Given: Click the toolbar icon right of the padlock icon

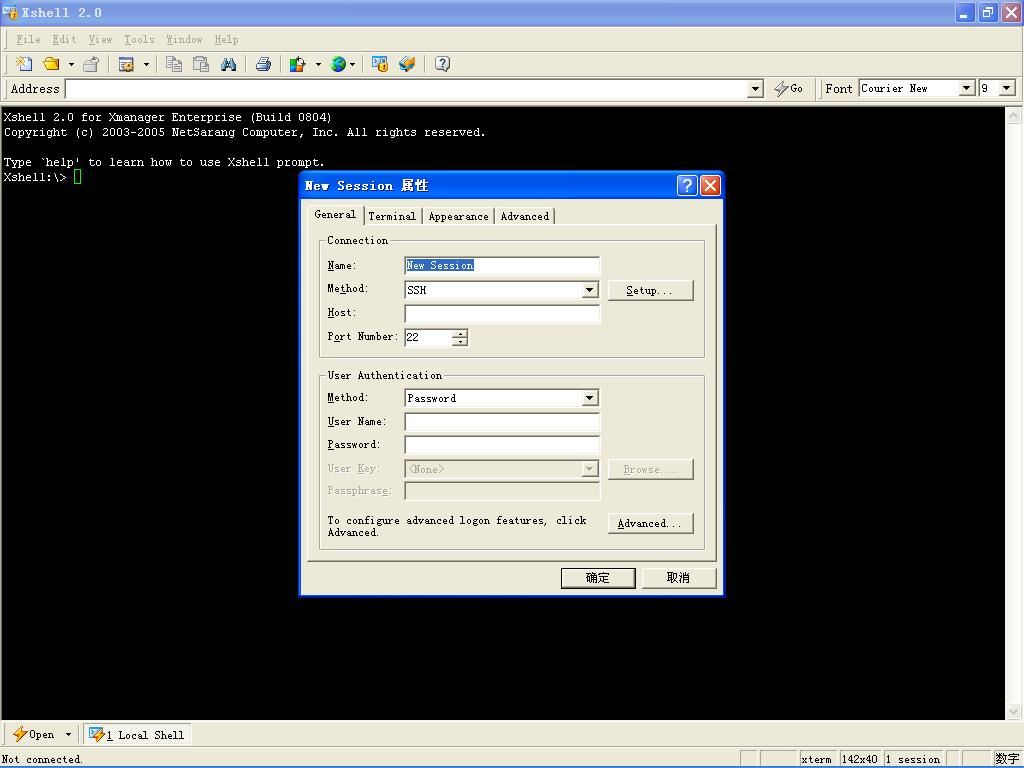Looking at the screenshot, I should [407, 63].
